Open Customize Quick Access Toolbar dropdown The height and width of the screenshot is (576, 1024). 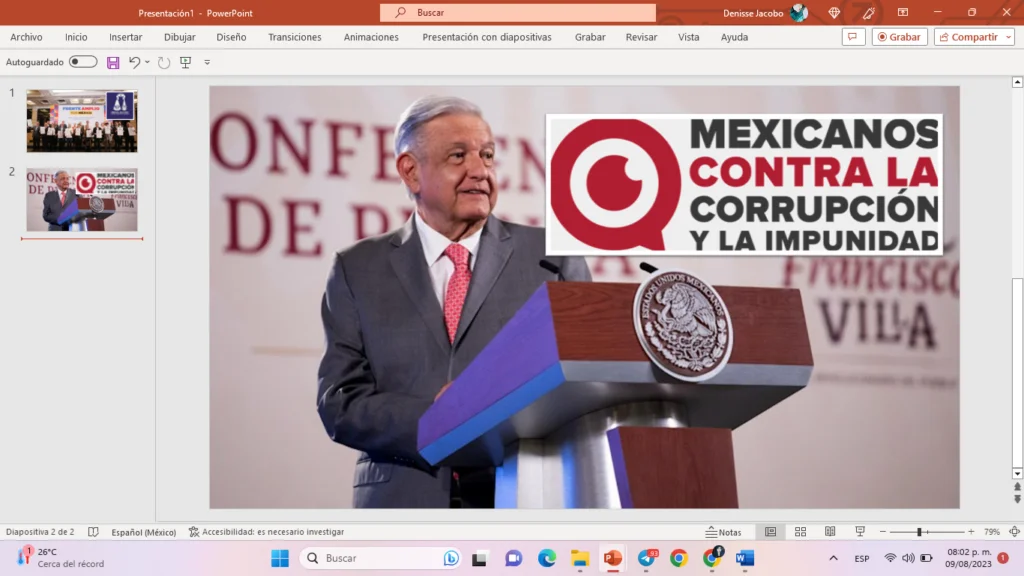pos(207,62)
